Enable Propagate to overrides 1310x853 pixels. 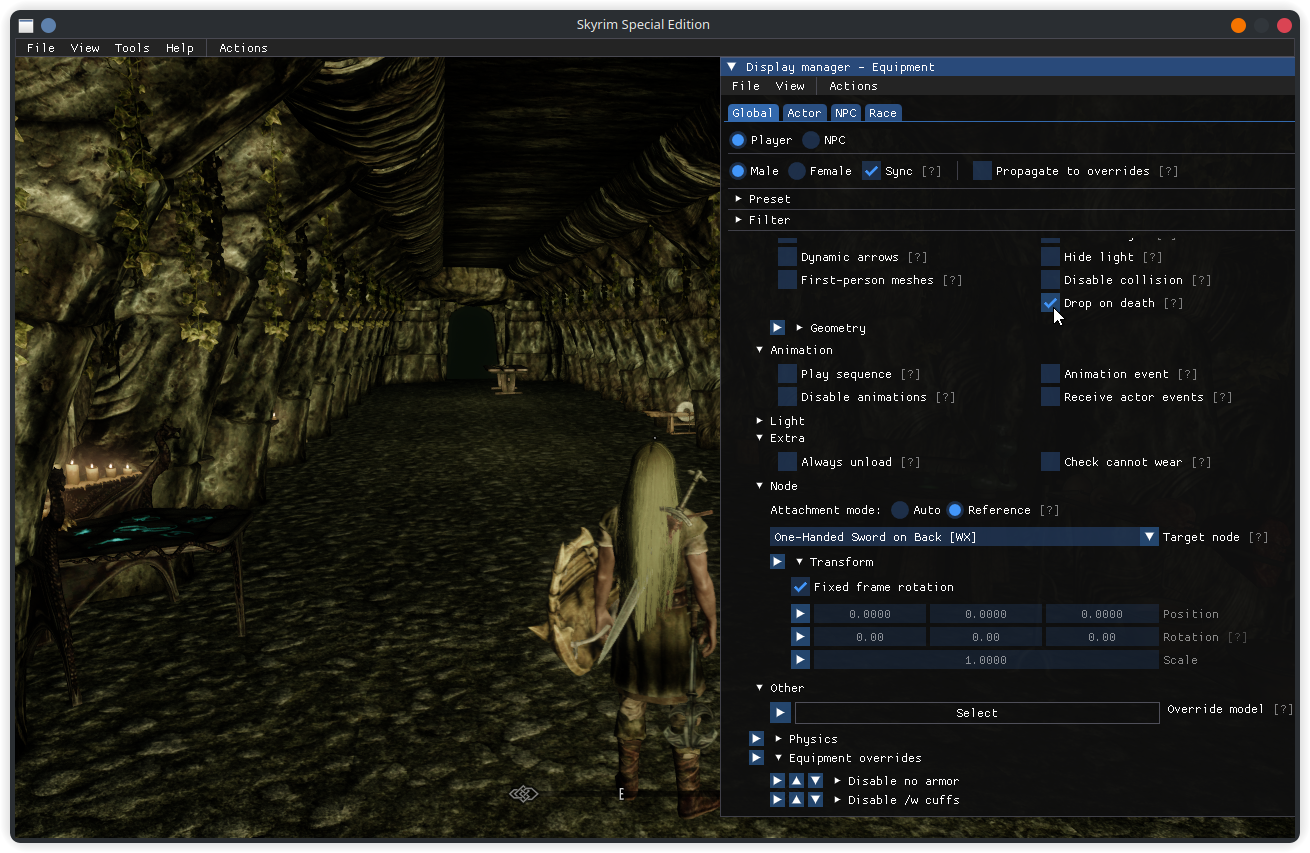click(x=982, y=171)
